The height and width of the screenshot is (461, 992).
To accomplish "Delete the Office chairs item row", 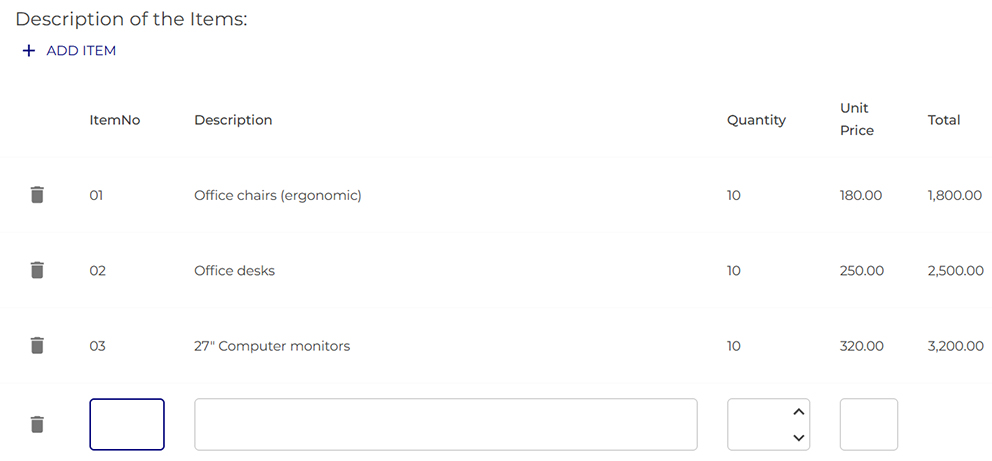I will pos(37,195).
